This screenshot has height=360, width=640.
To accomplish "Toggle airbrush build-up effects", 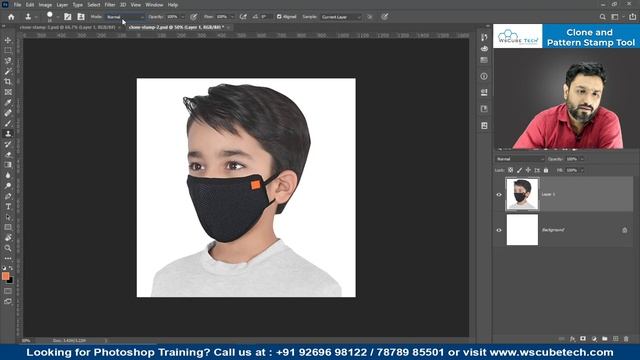I will click(x=243, y=17).
